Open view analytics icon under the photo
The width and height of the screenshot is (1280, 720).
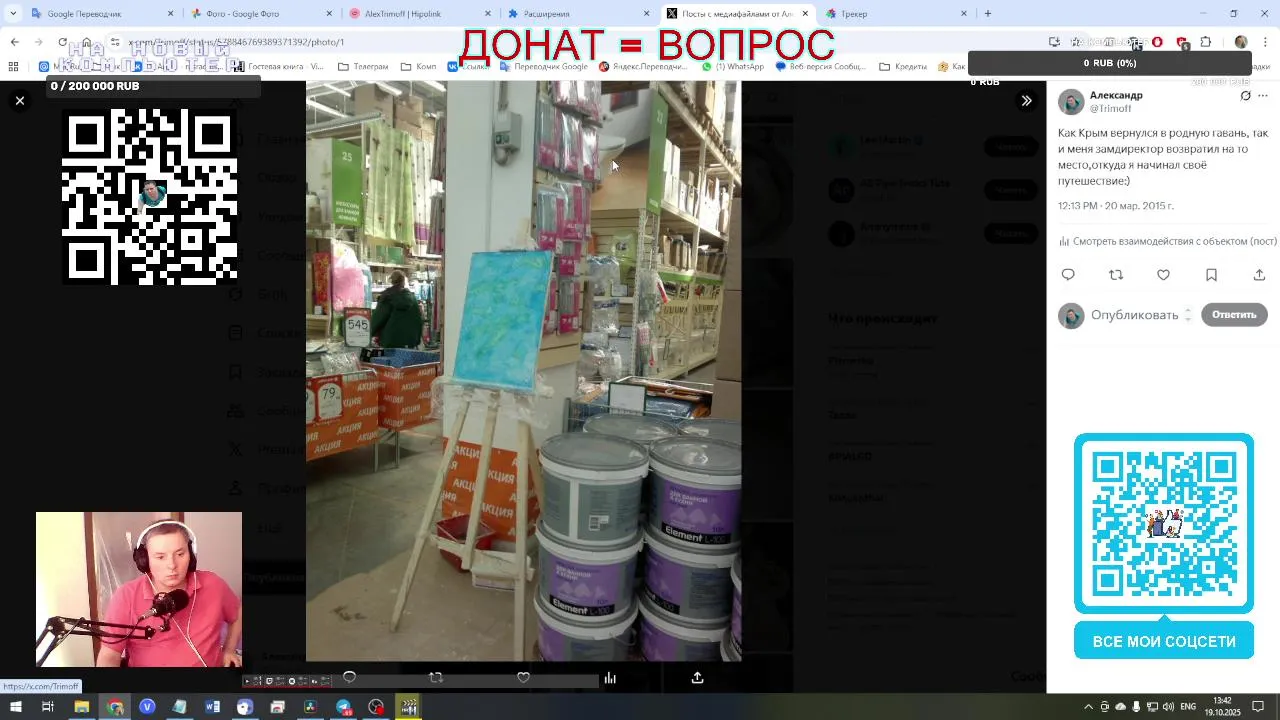click(x=610, y=677)
